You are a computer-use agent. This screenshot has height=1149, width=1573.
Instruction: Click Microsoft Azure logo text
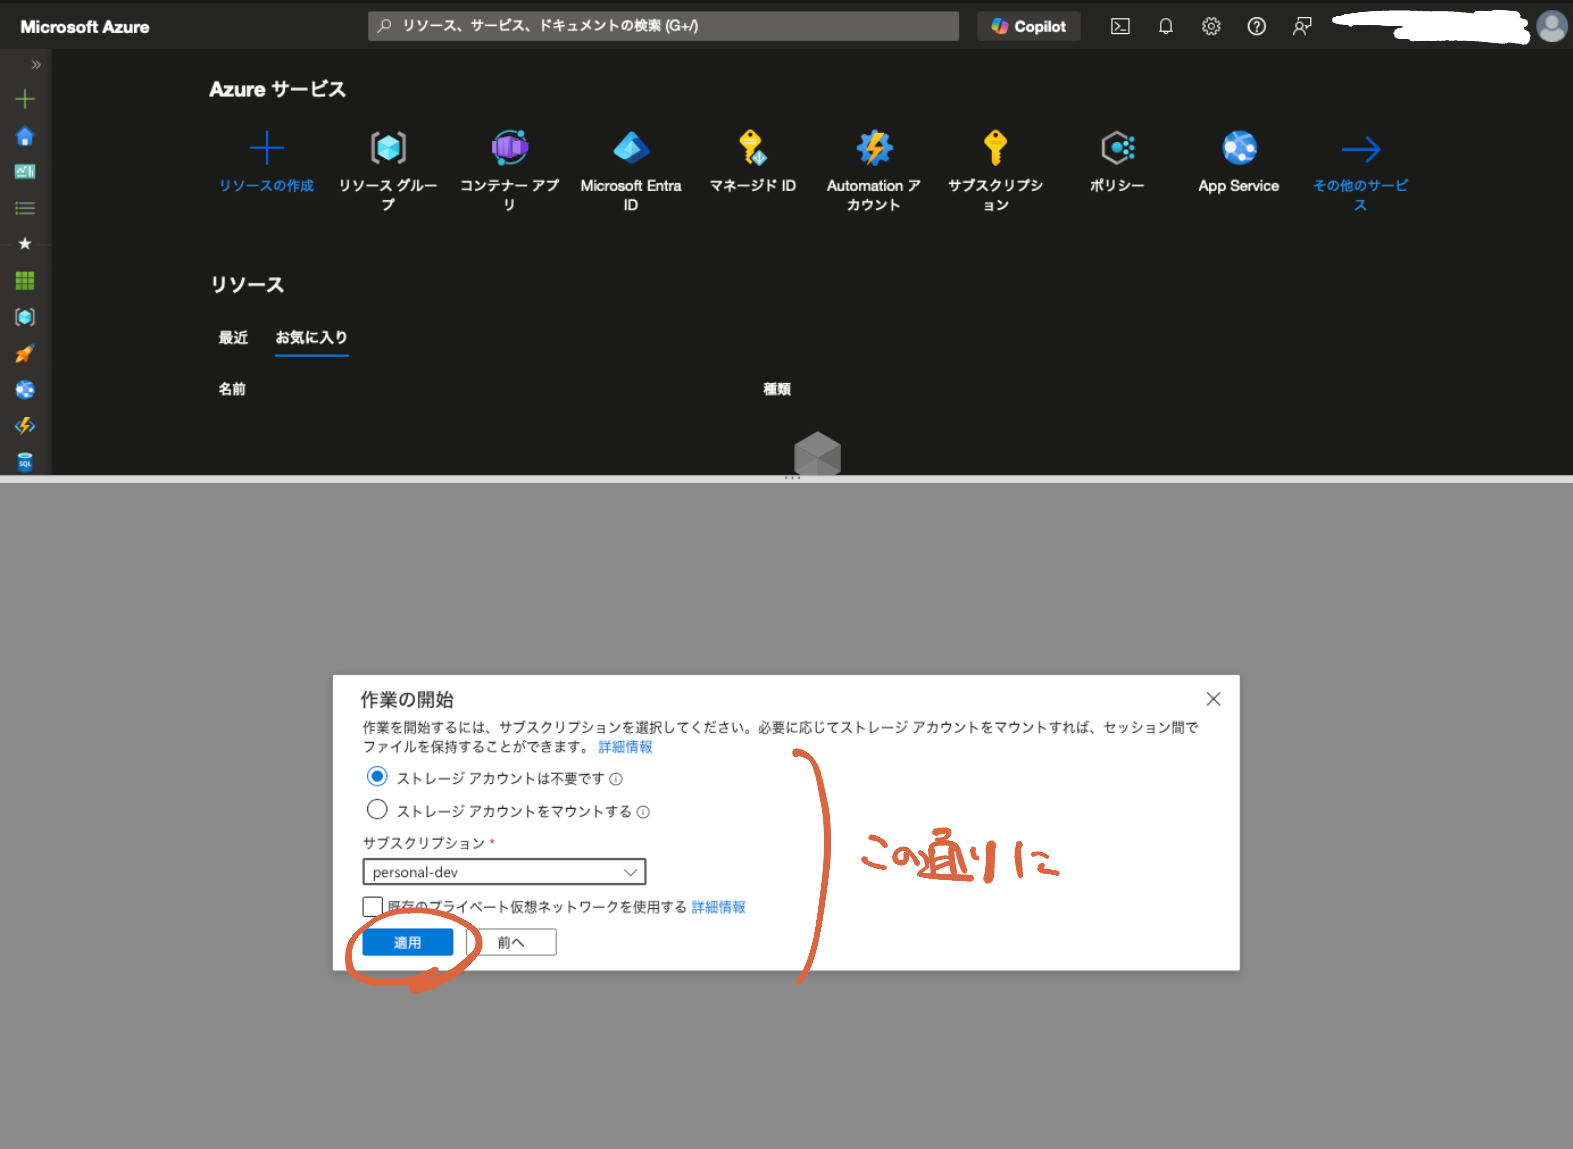[85, 27]
